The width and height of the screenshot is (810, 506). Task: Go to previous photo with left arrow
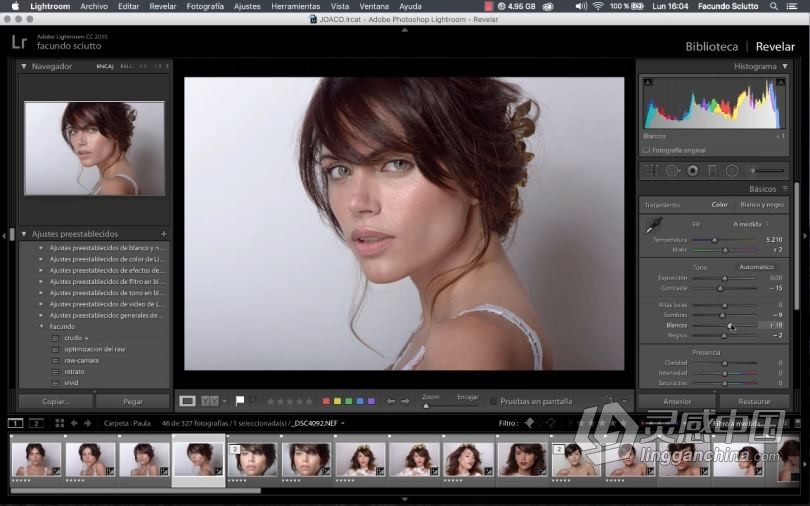pyautogui.click(x=391, y=401)
